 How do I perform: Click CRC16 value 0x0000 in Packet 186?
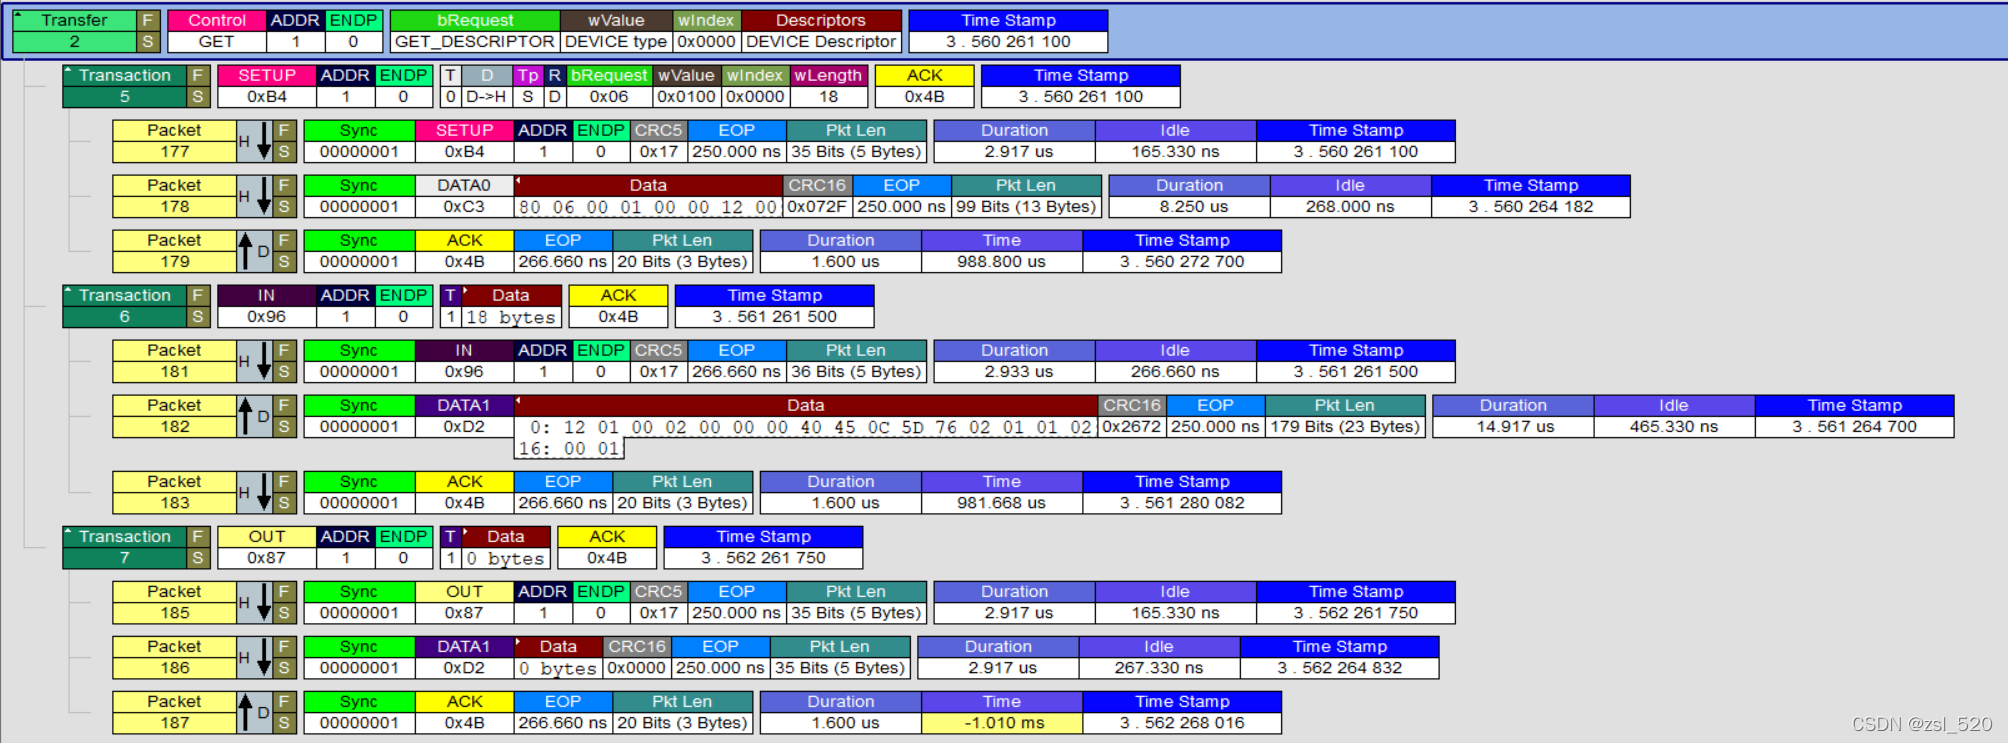click(637, 668)
